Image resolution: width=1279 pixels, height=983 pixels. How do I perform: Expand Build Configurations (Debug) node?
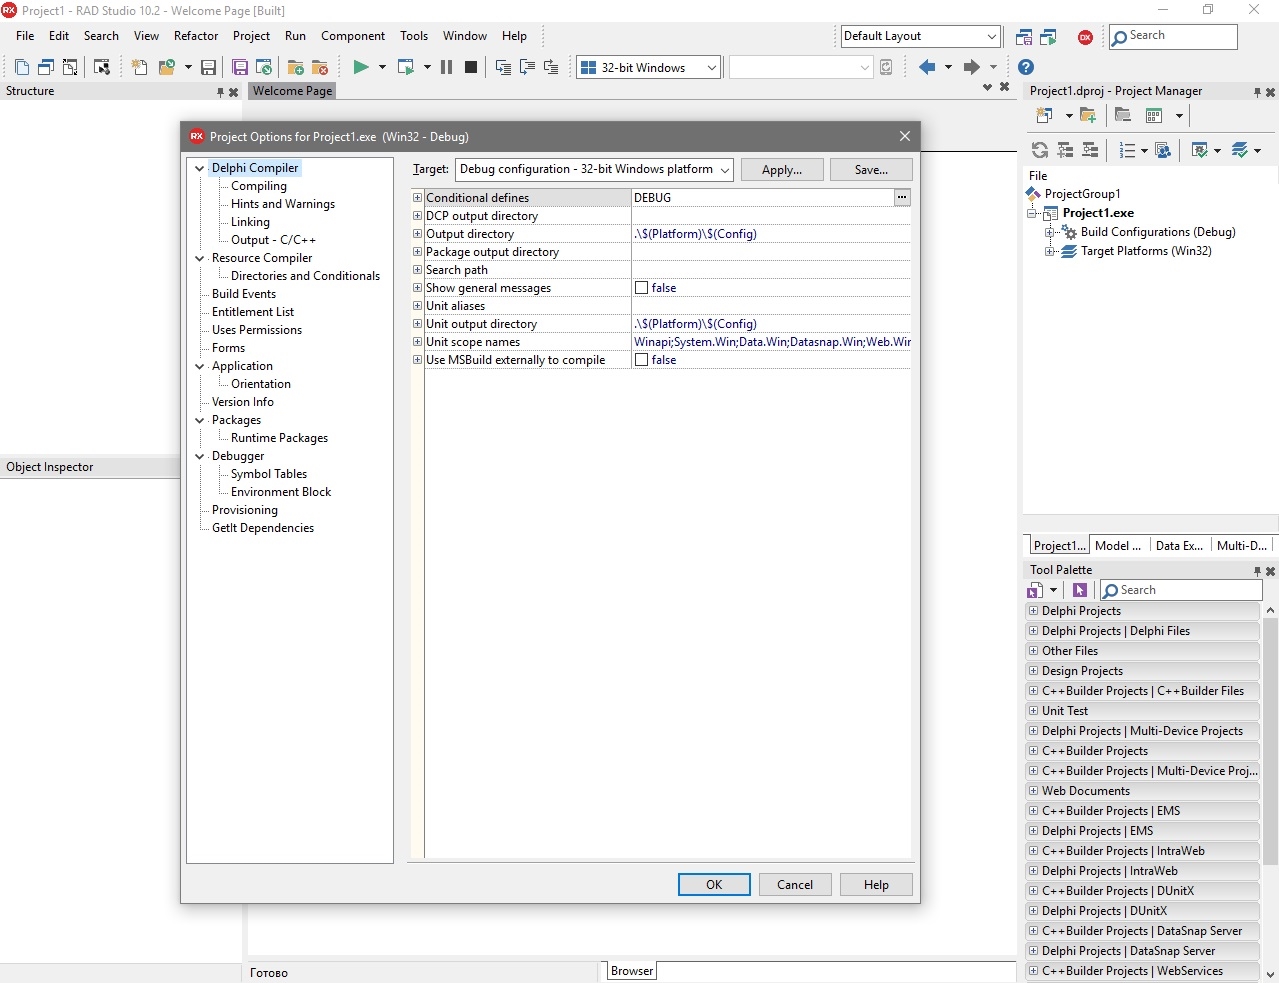(x=1050, y=232)
